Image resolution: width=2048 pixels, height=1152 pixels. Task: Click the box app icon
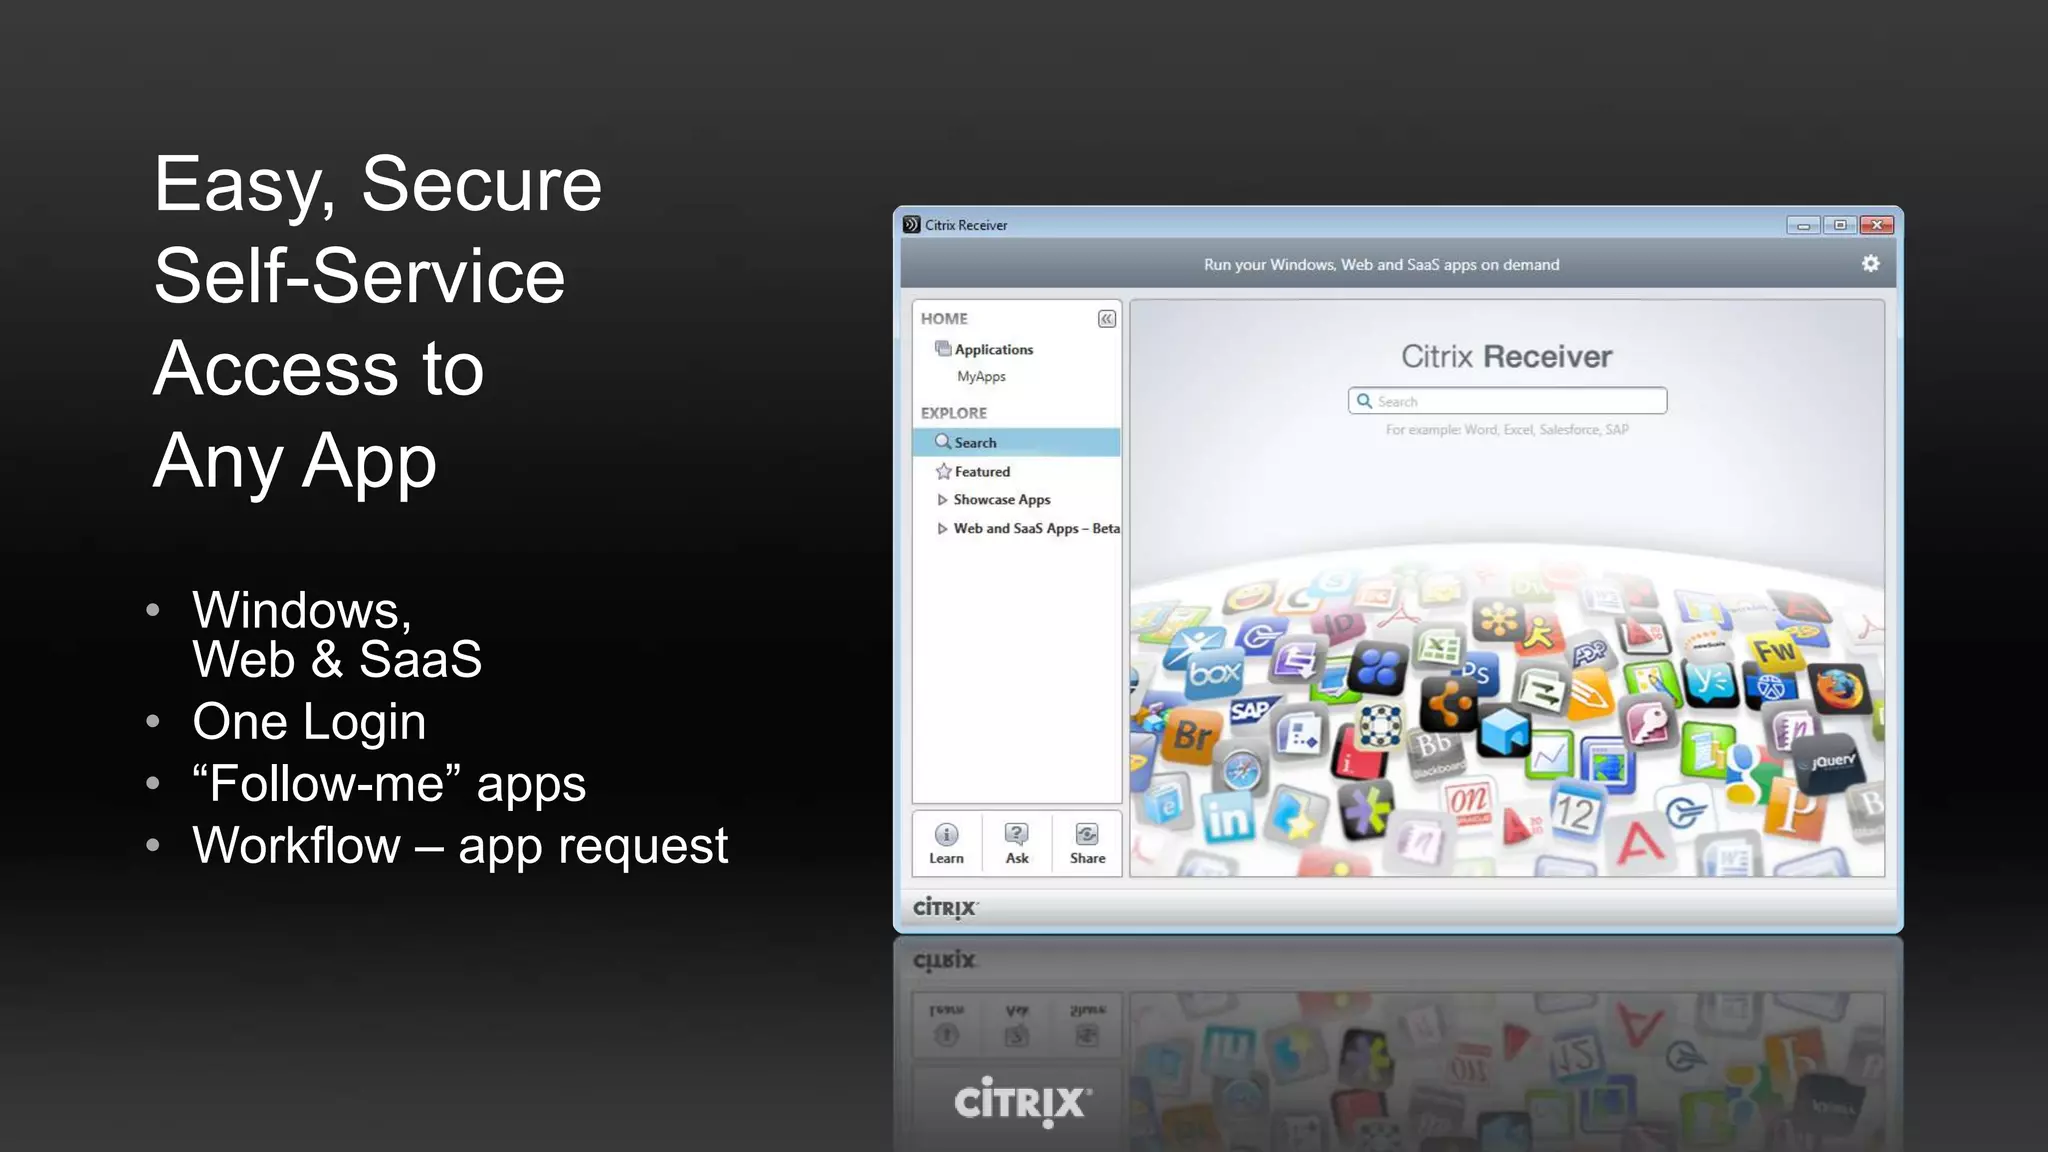[1213, 672]
